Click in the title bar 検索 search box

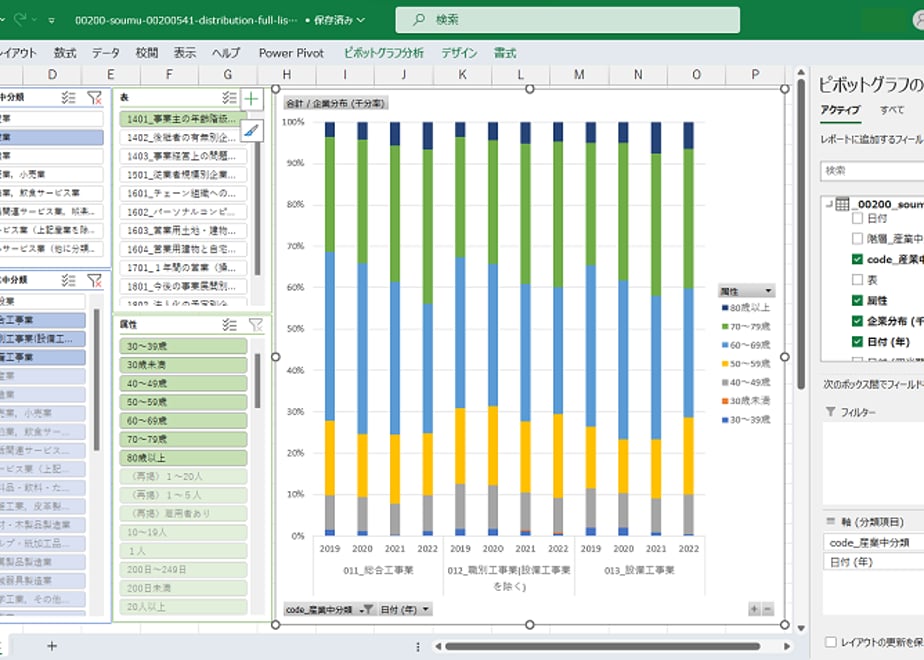click(567, 19)
